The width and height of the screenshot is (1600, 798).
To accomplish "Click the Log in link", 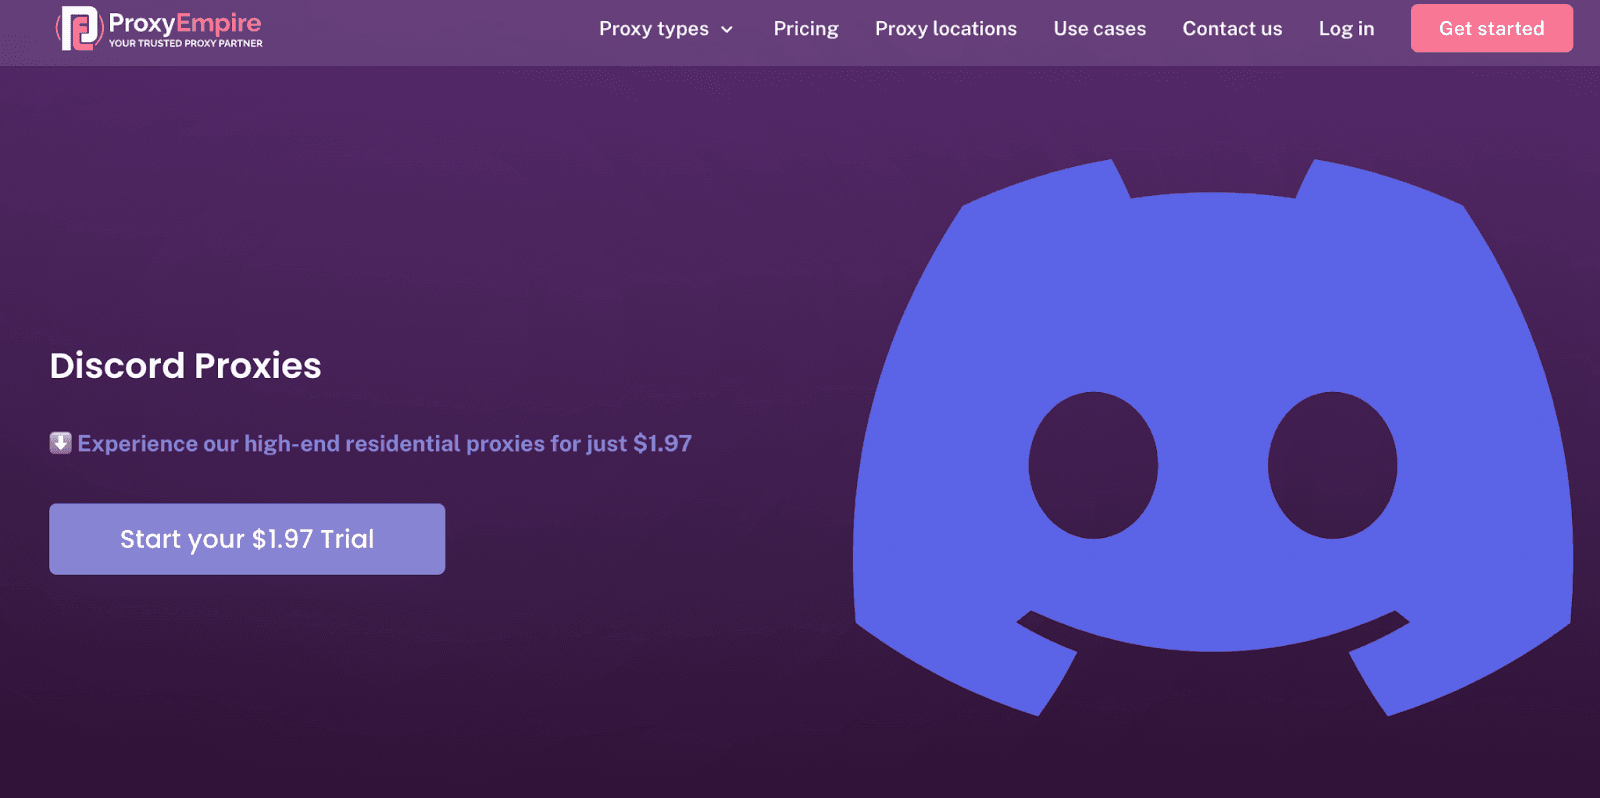I will coord(1346,29).
